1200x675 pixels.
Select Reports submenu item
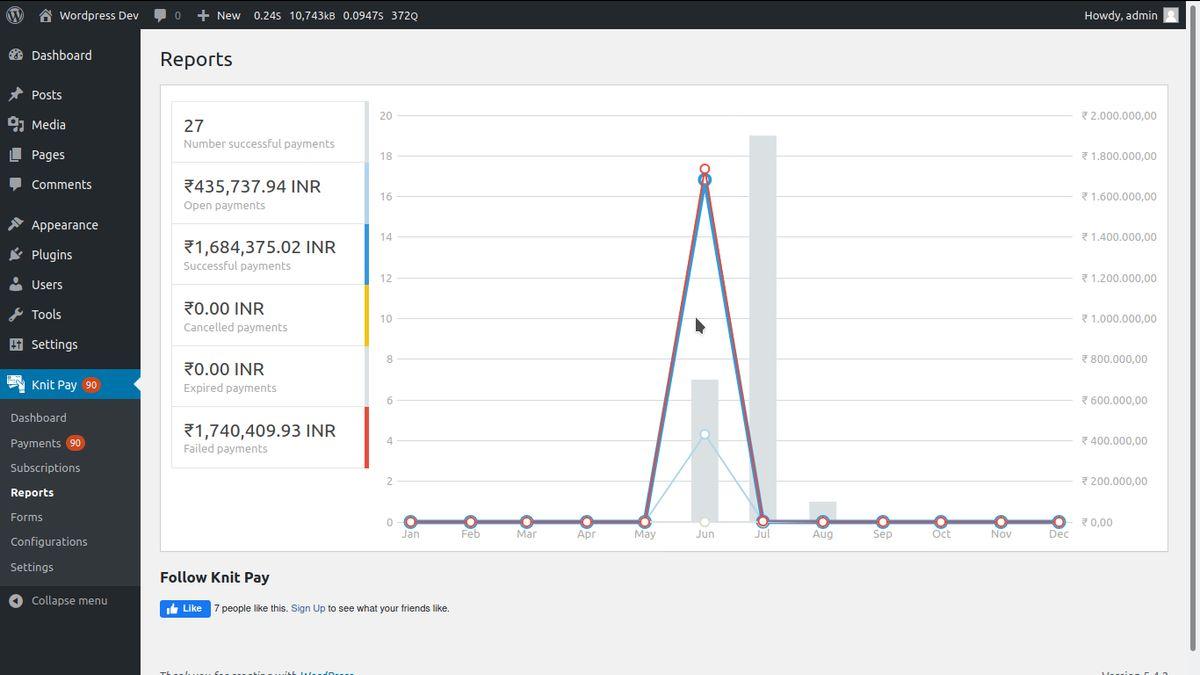point(32,493)
